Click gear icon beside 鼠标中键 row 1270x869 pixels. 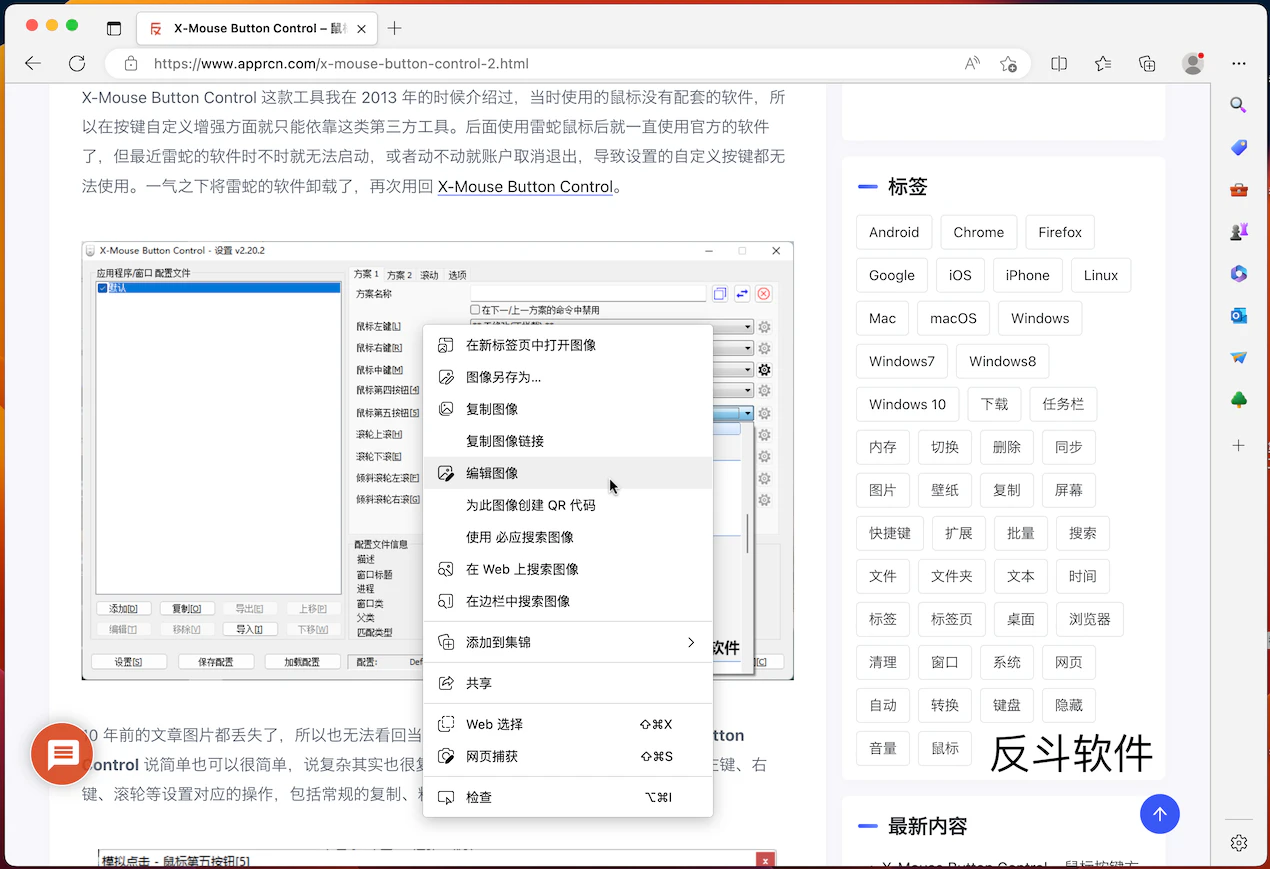coord(764,370)
